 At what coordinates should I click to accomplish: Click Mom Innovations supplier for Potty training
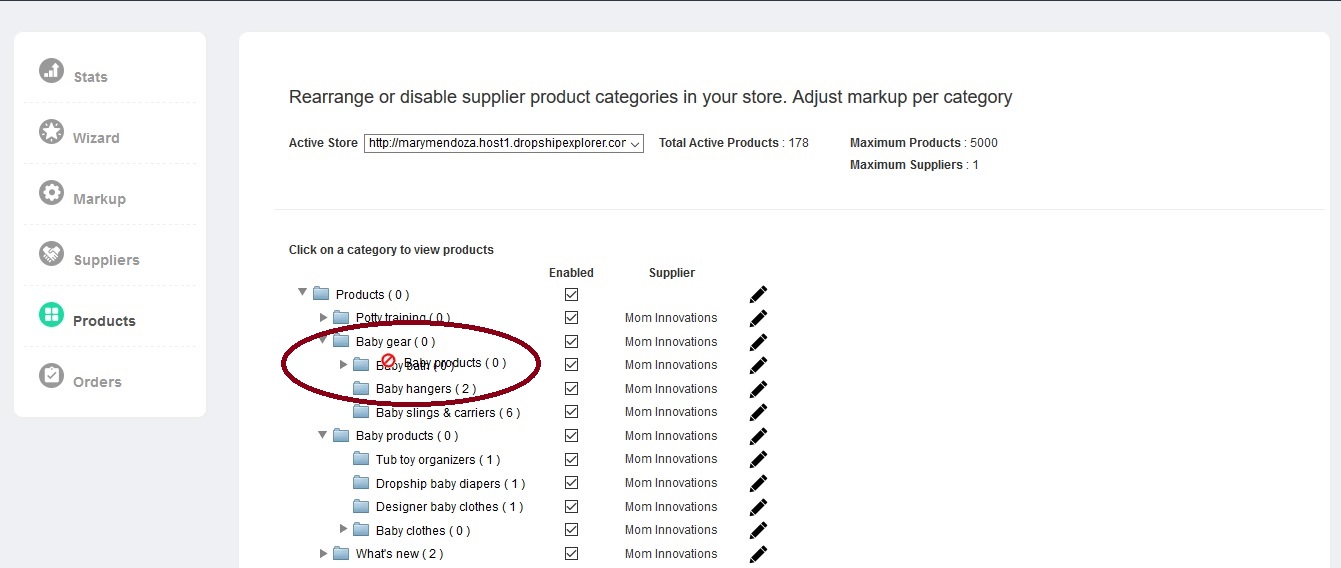click(x=671, y=318)
